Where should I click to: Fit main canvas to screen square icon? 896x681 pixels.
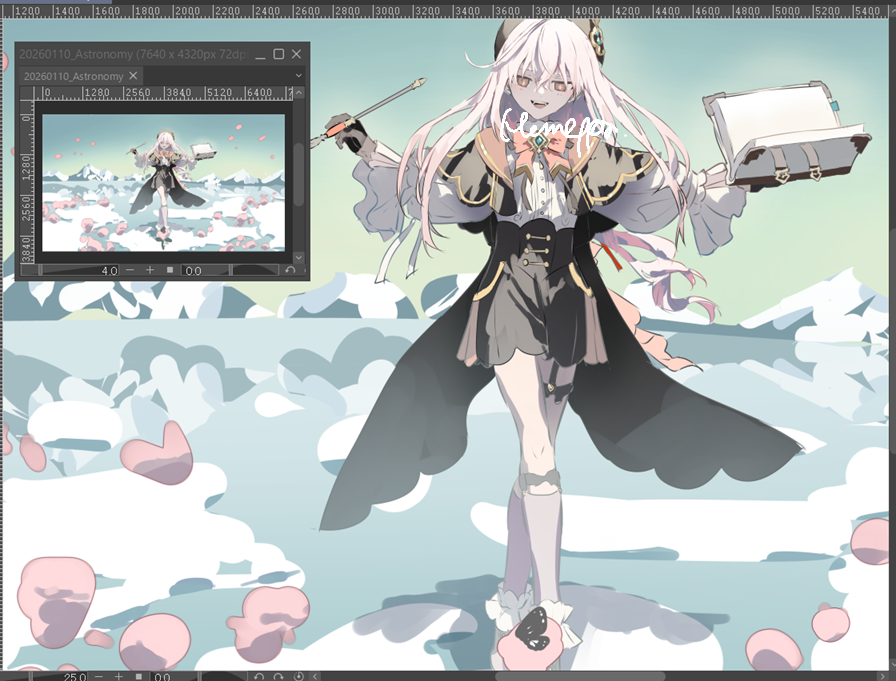pyautogui.click(x=138, y=676)
